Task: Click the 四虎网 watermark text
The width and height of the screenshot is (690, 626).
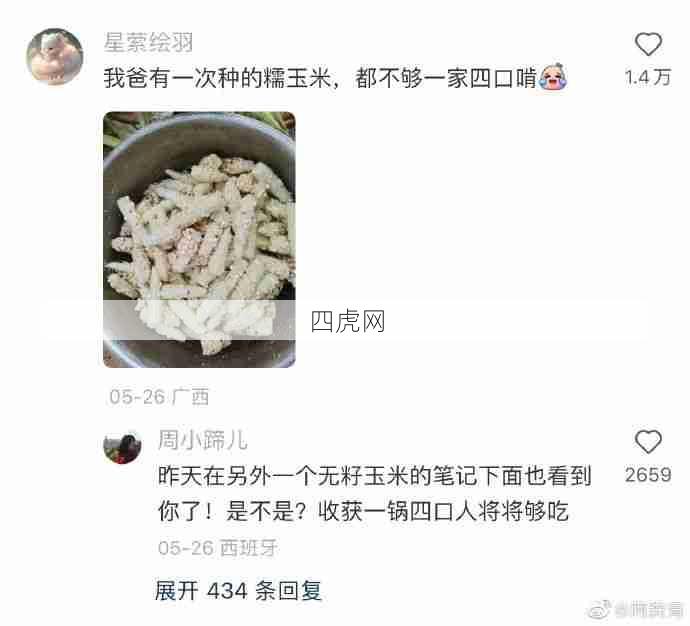Action: (x=348, y=321)
